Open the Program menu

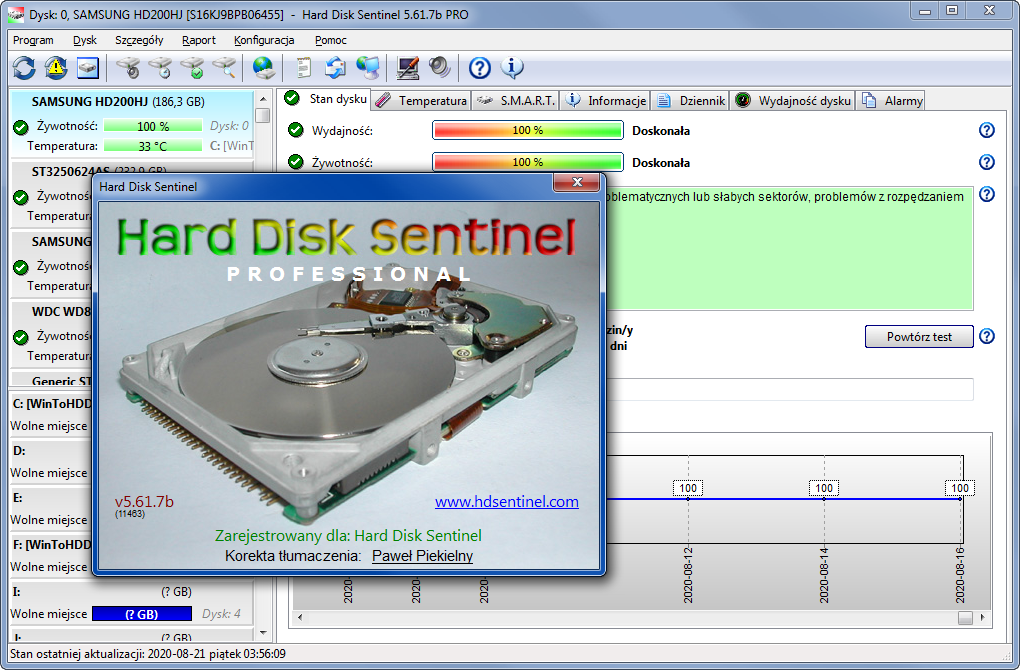[x=33, y=40]
